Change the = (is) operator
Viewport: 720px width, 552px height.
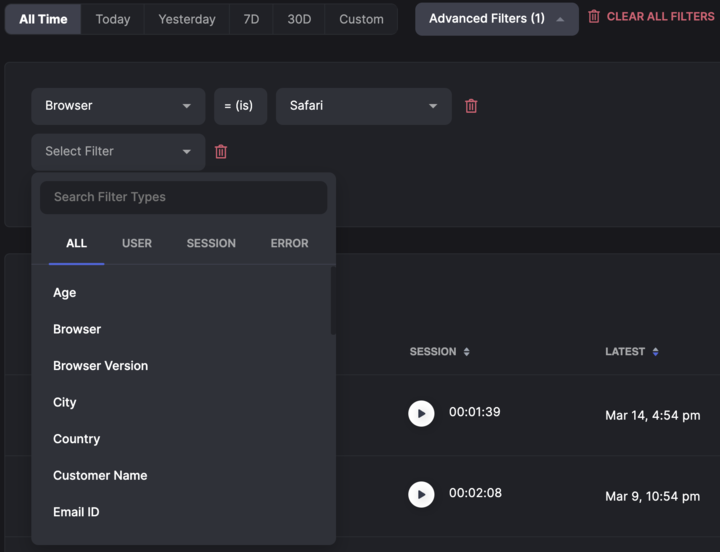pos(240,106)
